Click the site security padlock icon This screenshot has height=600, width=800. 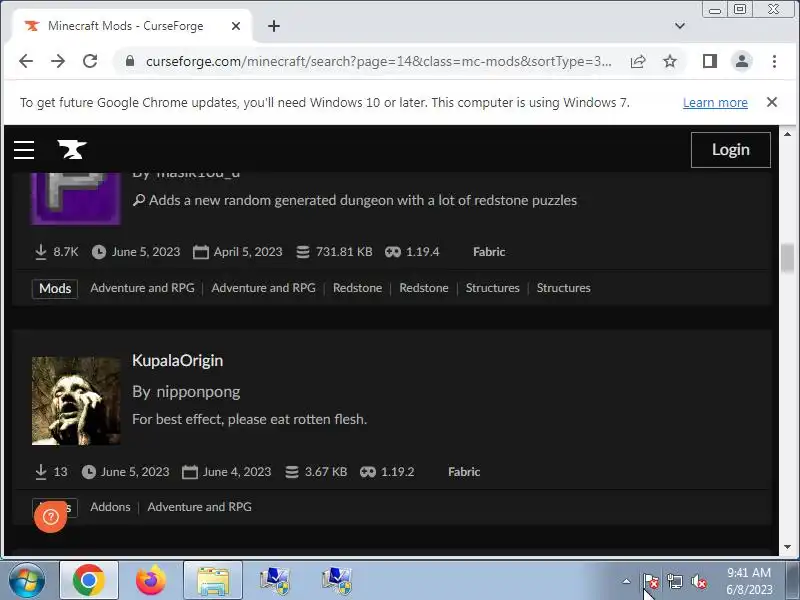tap(130, 62)
